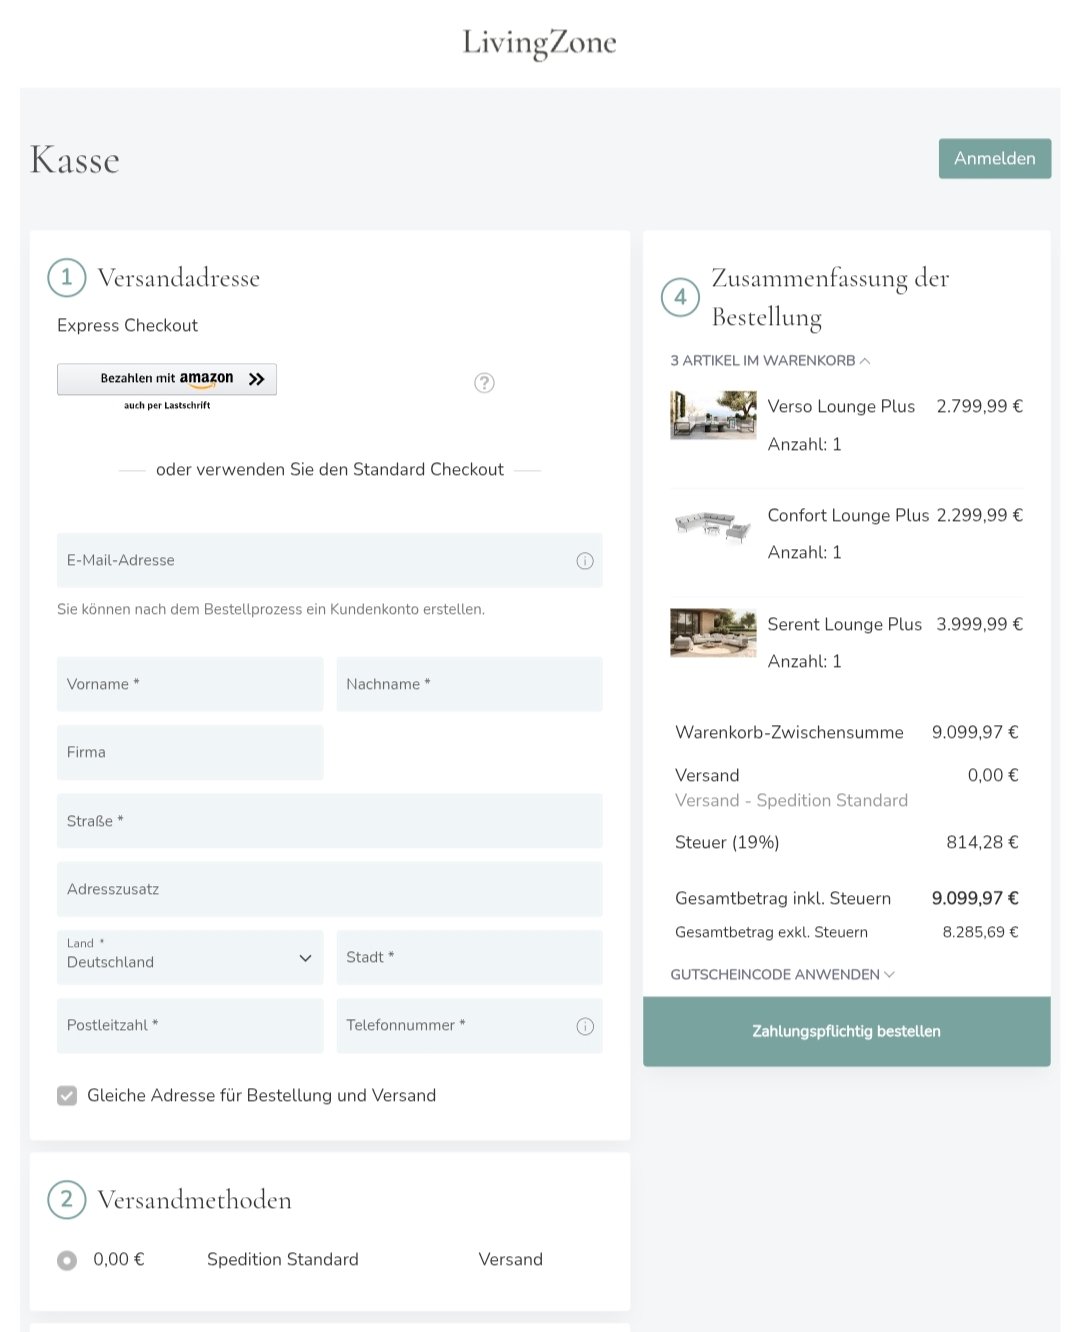The height and width of the screenshot is (1332, 1080).
Task: Uncheck Gleiche Adresse für Bestellung und Versand
Action: [67, 1096]
